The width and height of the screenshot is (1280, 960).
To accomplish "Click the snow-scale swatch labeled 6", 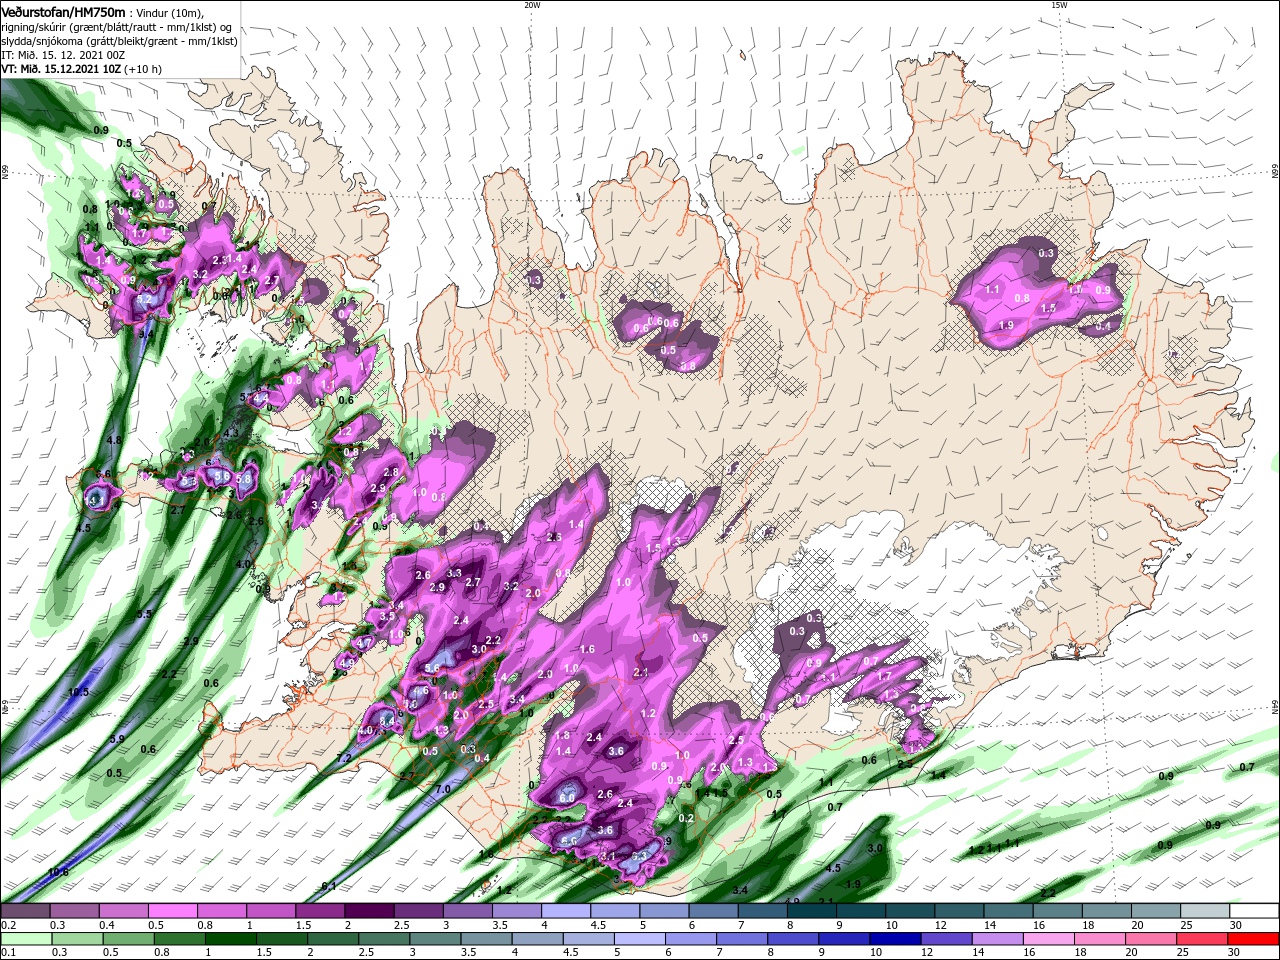I will [x=713, y=911].
